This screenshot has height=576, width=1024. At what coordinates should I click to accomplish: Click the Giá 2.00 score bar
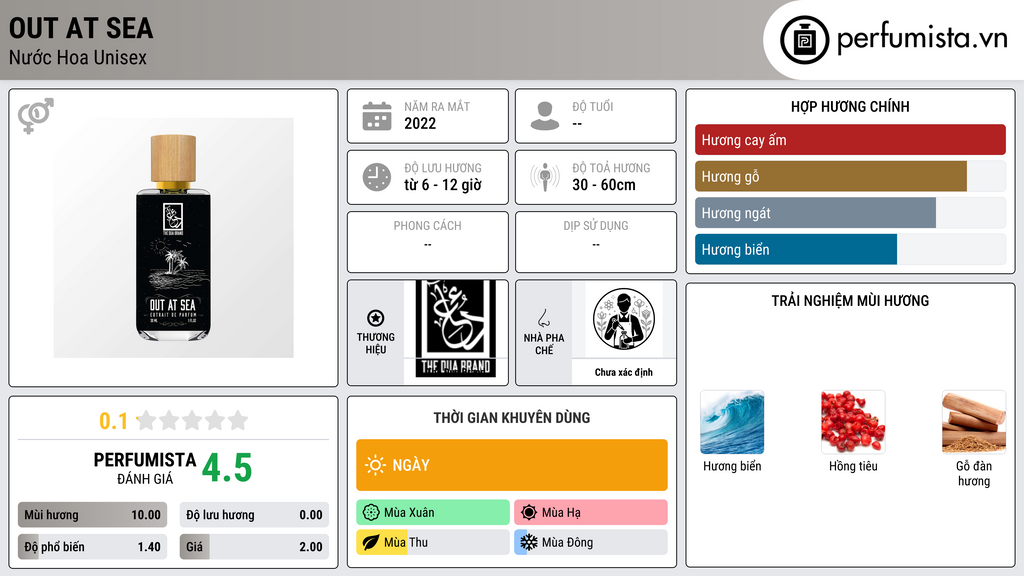coord(254,547)
